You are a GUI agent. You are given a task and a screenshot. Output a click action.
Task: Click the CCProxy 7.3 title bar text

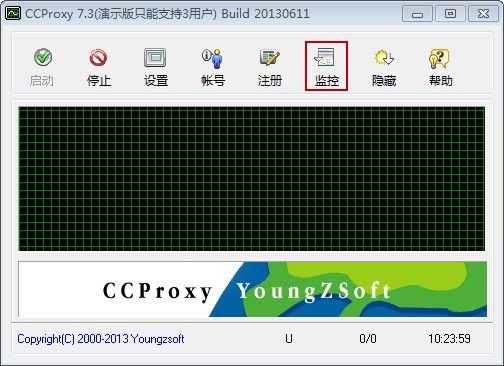(167, 14)
